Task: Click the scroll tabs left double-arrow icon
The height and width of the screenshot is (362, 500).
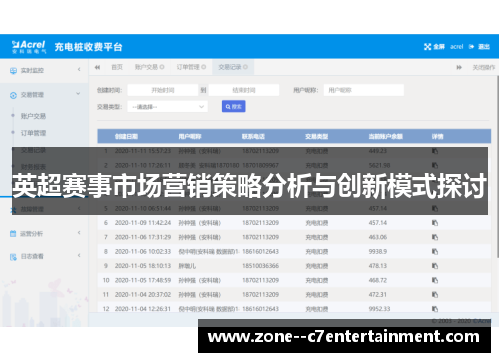Action: click(x=97, y=67)
